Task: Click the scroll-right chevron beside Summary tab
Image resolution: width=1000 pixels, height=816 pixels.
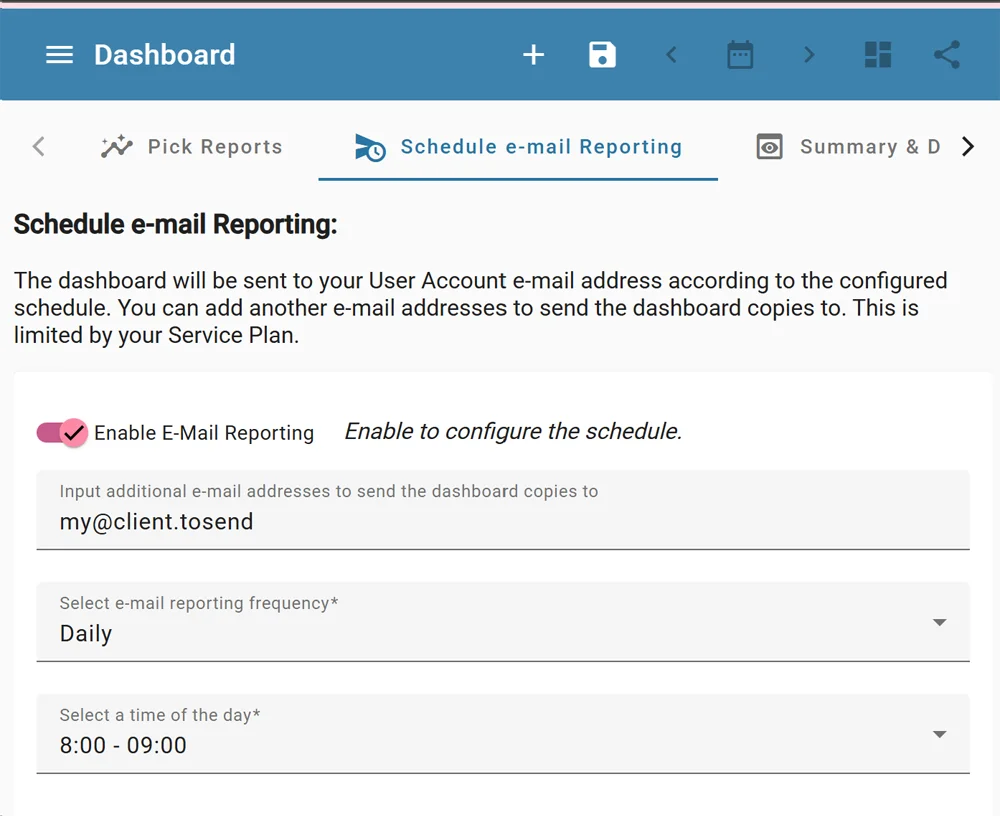Action: click(x=967, y=145)
